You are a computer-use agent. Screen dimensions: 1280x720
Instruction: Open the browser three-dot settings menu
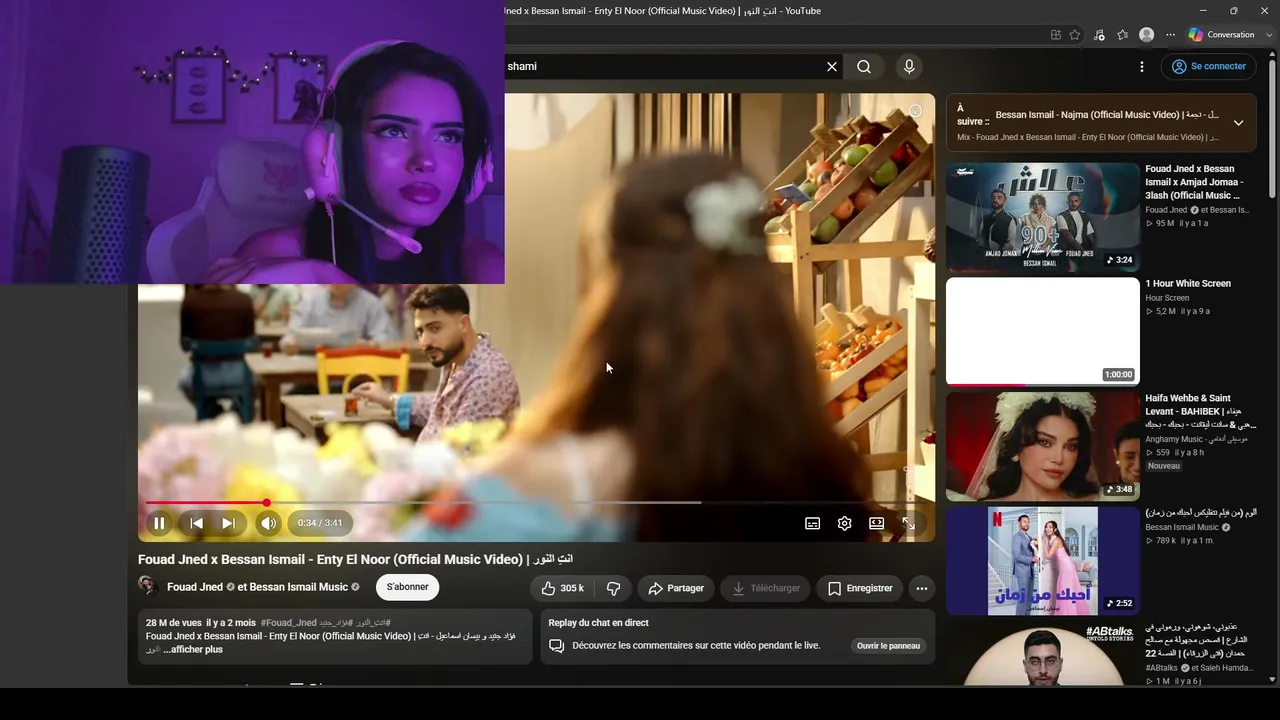[x=1171, y=35]
